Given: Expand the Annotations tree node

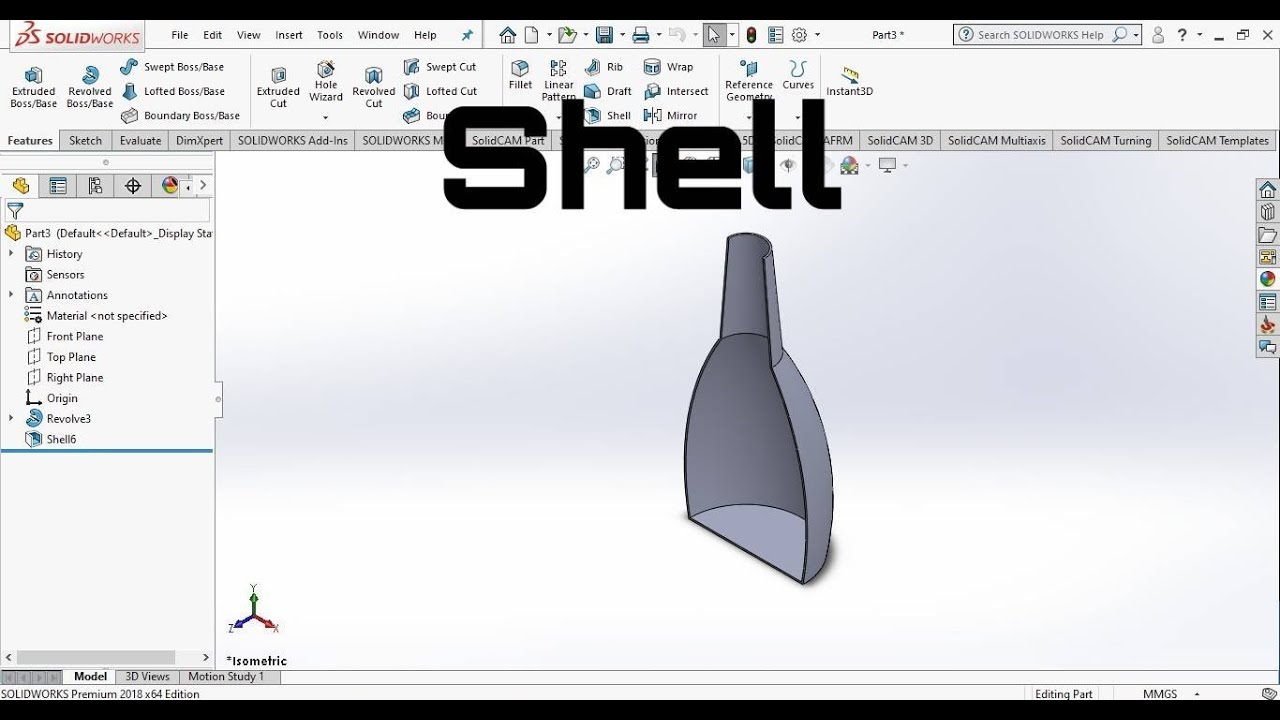Looking at the screenshot, I should click(x=11, y=295).
